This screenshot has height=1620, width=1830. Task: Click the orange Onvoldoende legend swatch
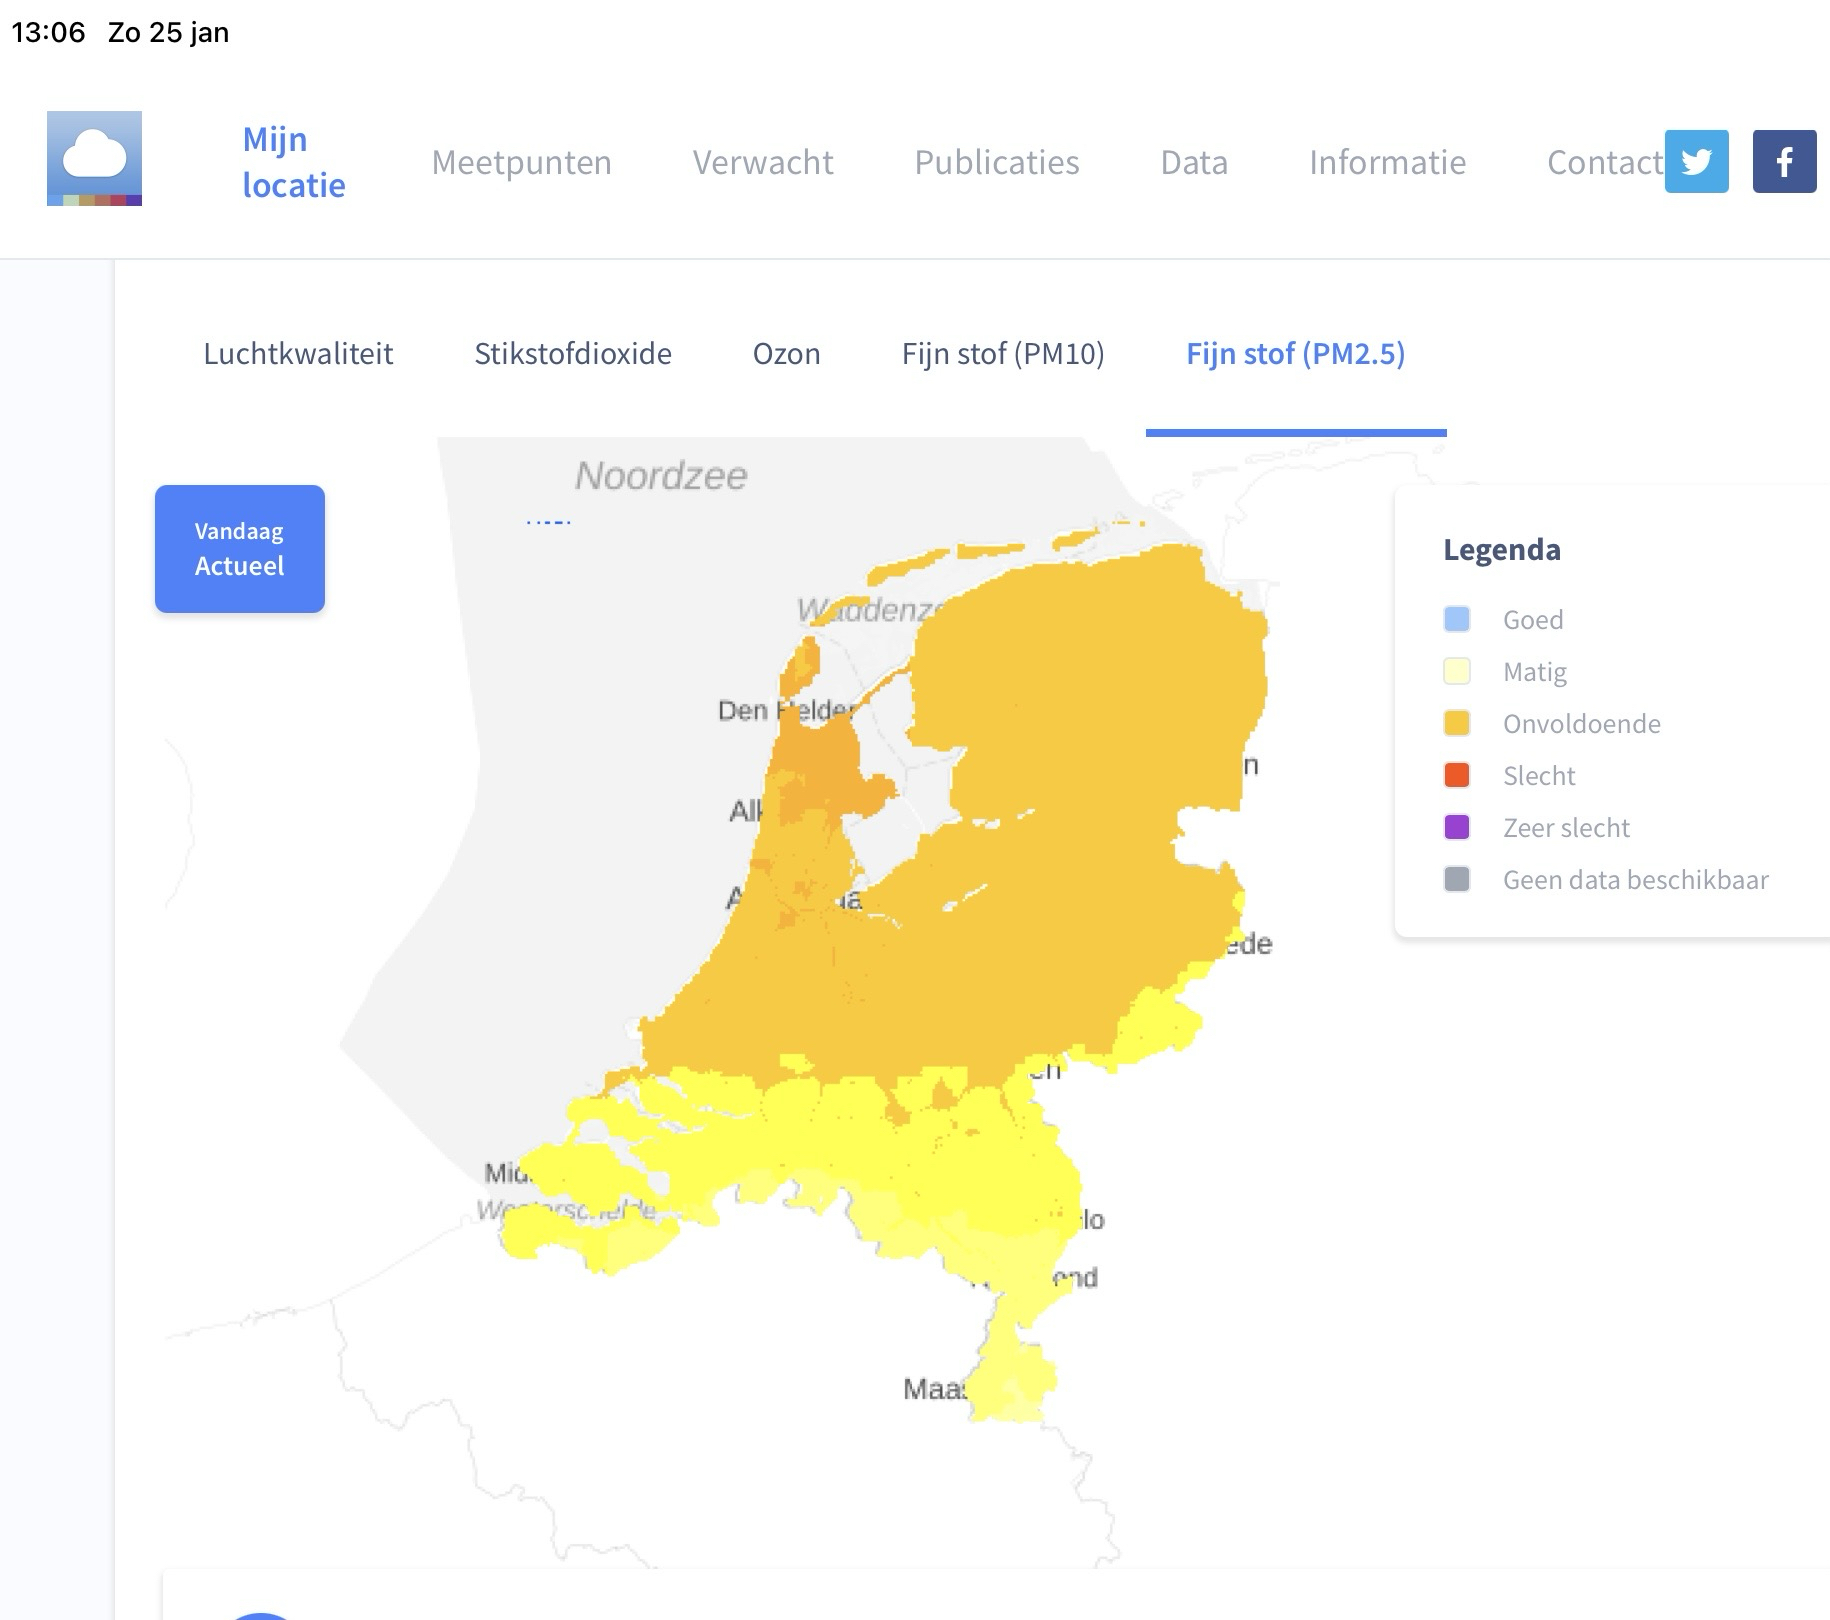pyautogui.click(x=1457, y=723)
